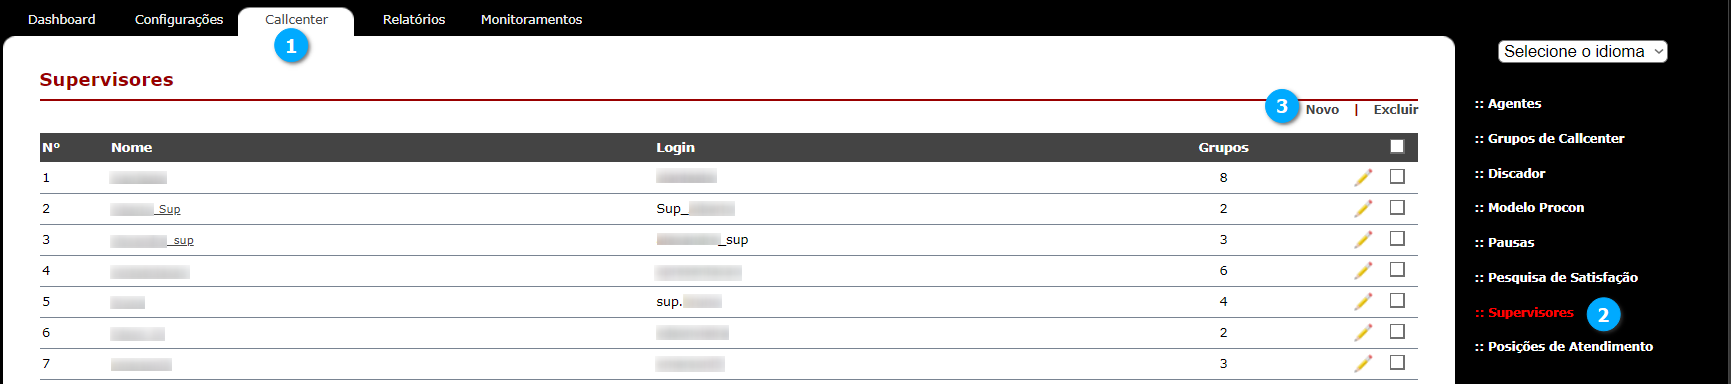
Task: Click Novo to add a supervisor
Action: 1322,110
